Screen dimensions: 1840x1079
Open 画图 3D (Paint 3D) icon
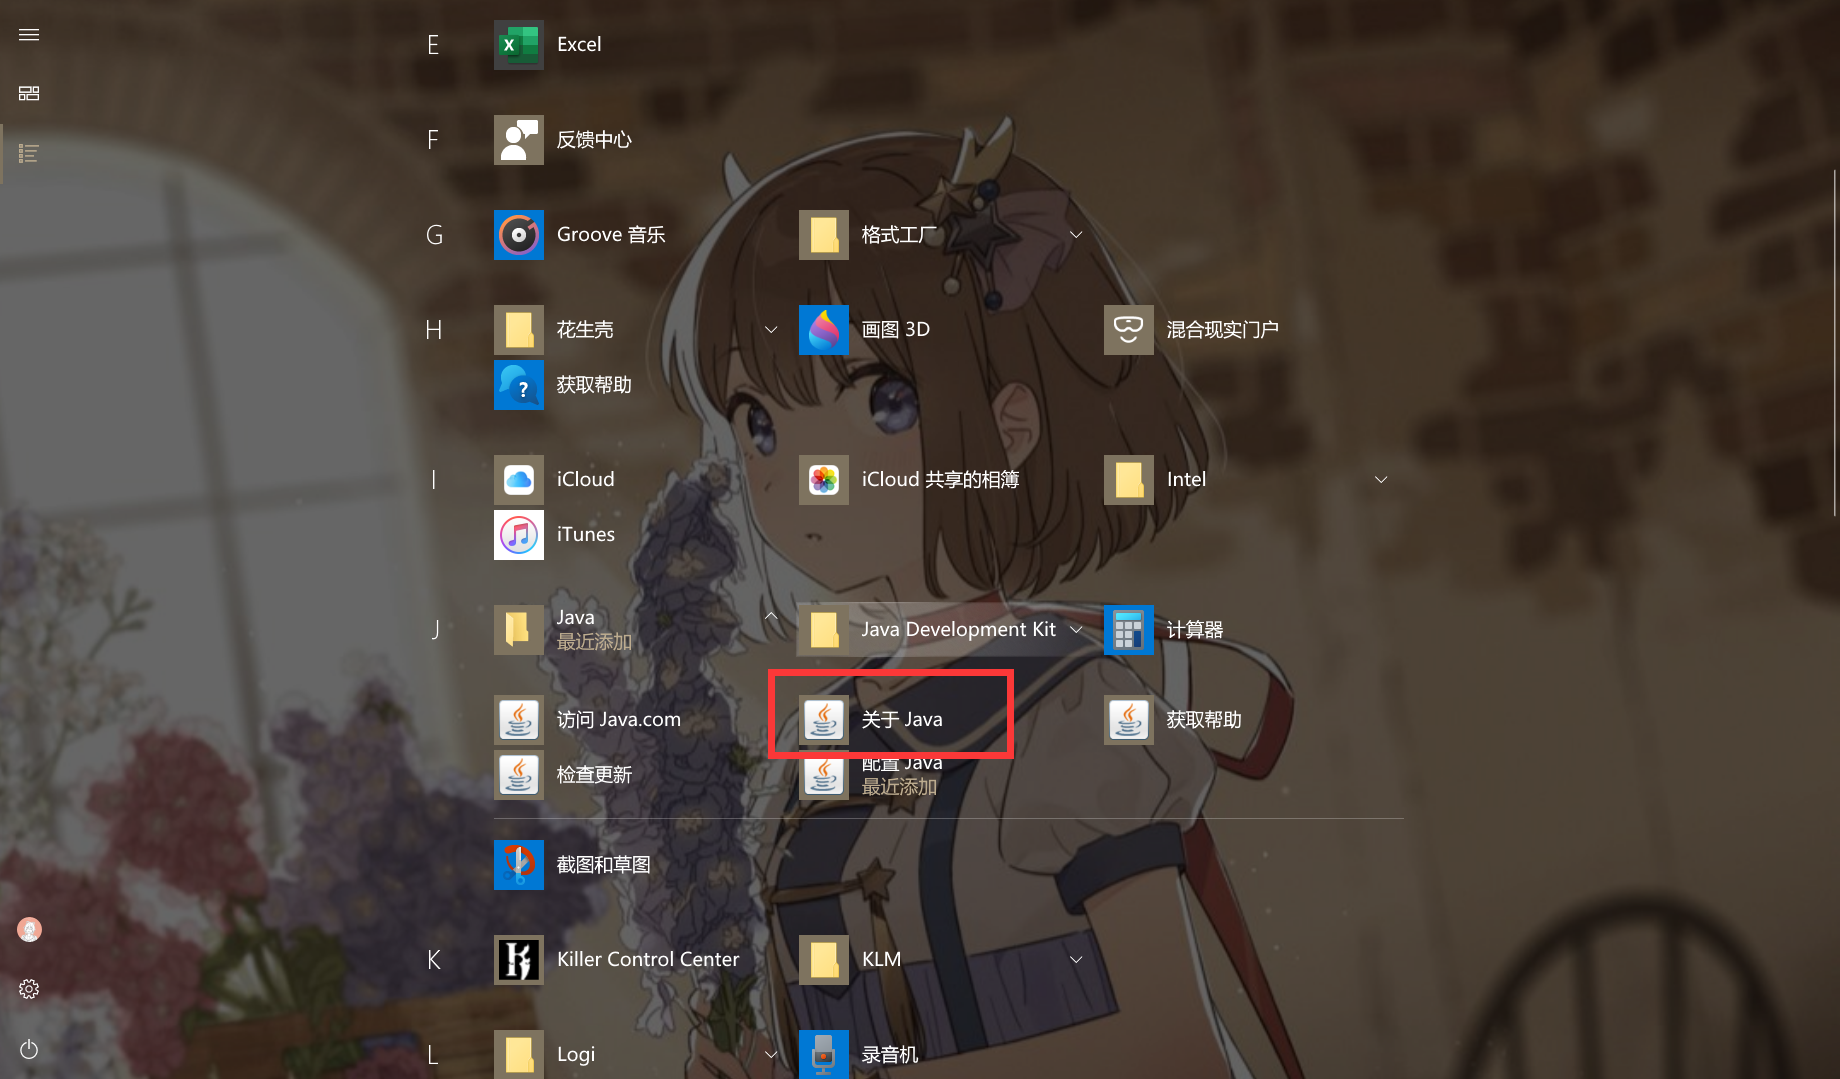click(x=824, y=330)
